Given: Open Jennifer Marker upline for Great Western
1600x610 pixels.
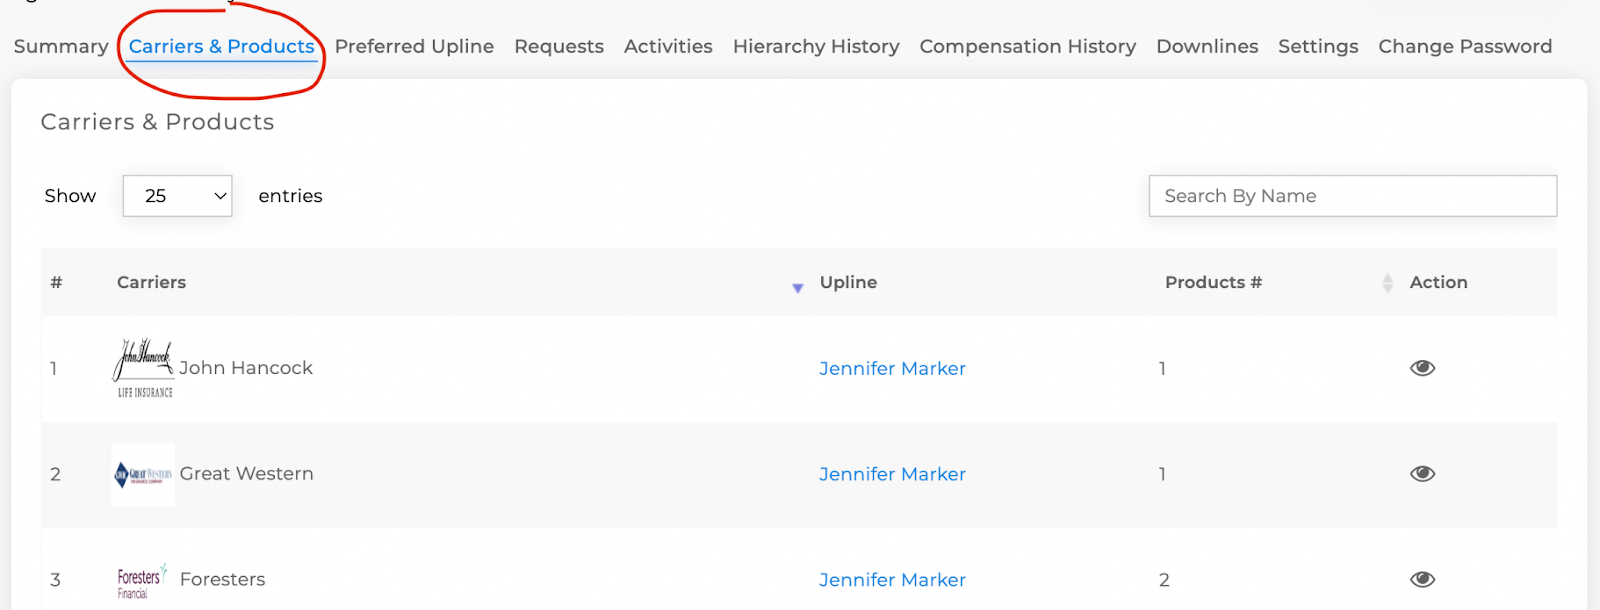Looking at the screenshot, I should pyautogui.click(x=892, y=475).
